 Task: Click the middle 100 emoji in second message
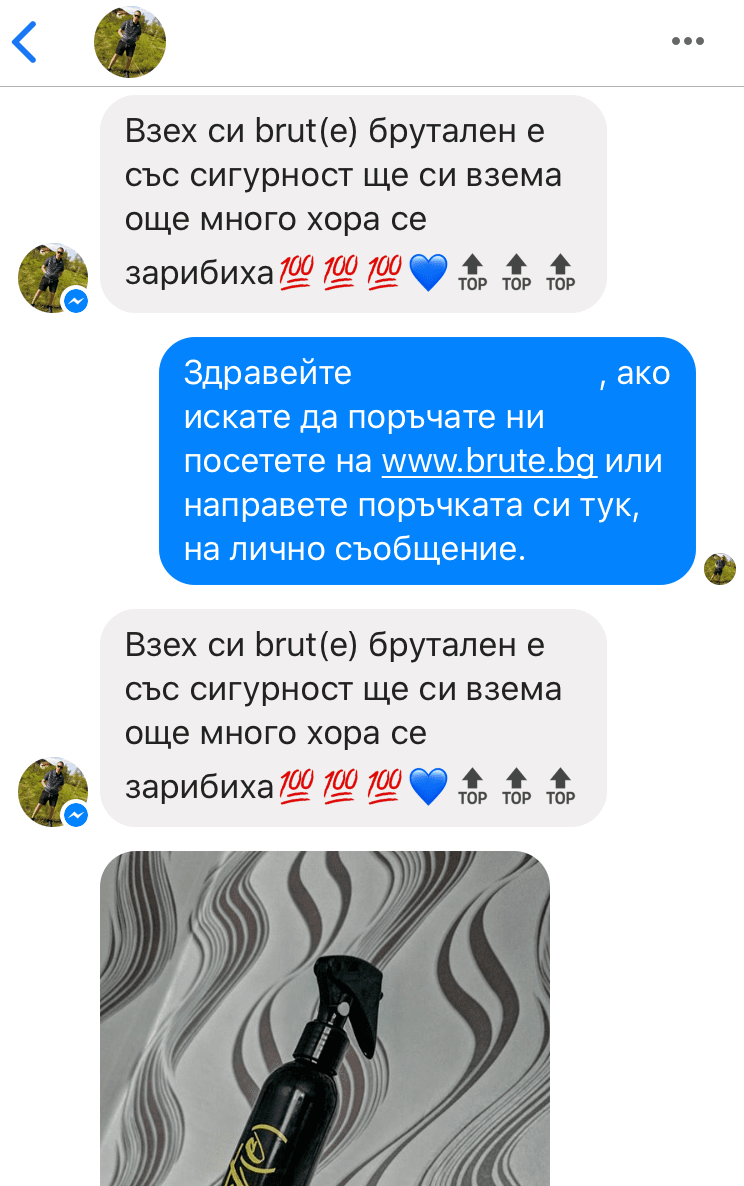click(340, 786)
